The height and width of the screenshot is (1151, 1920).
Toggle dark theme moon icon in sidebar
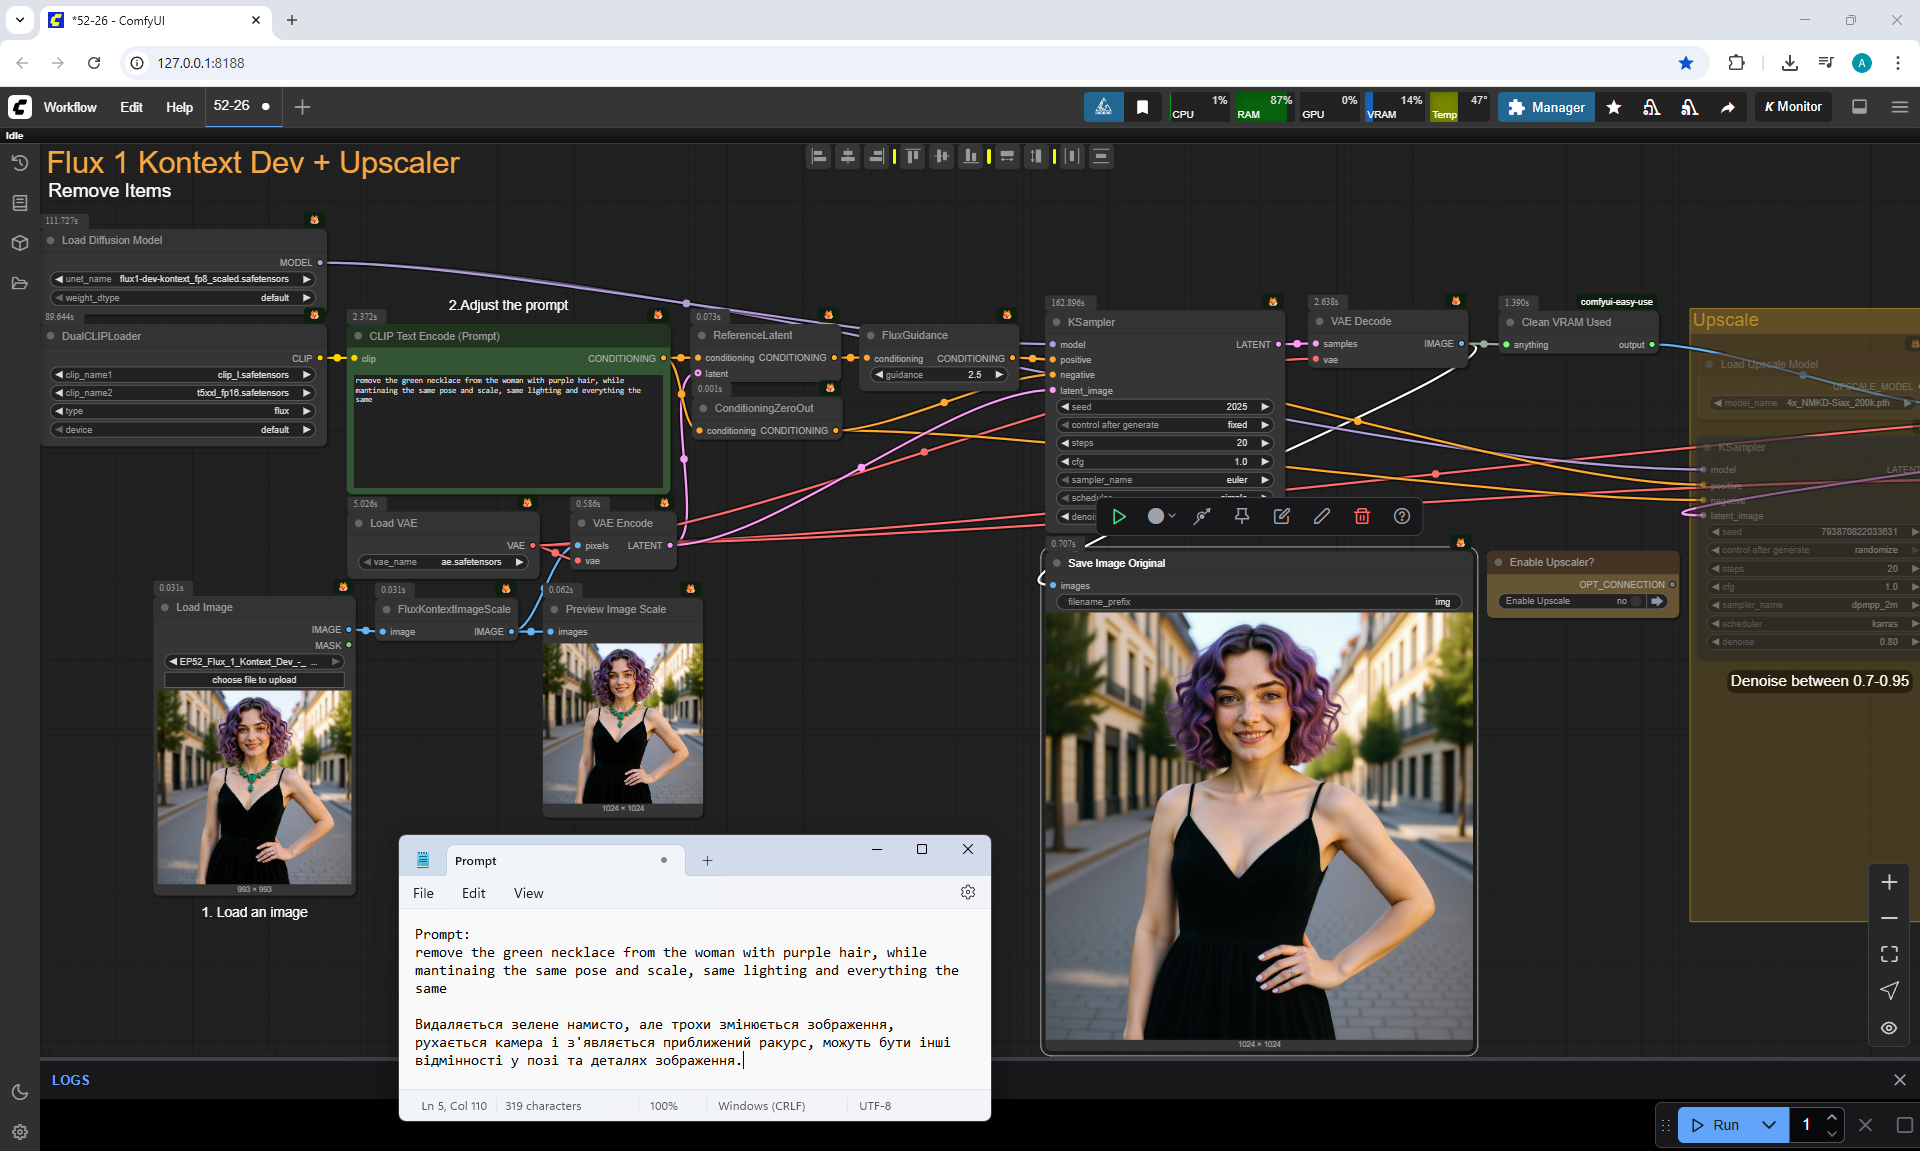pos(19,1092)
